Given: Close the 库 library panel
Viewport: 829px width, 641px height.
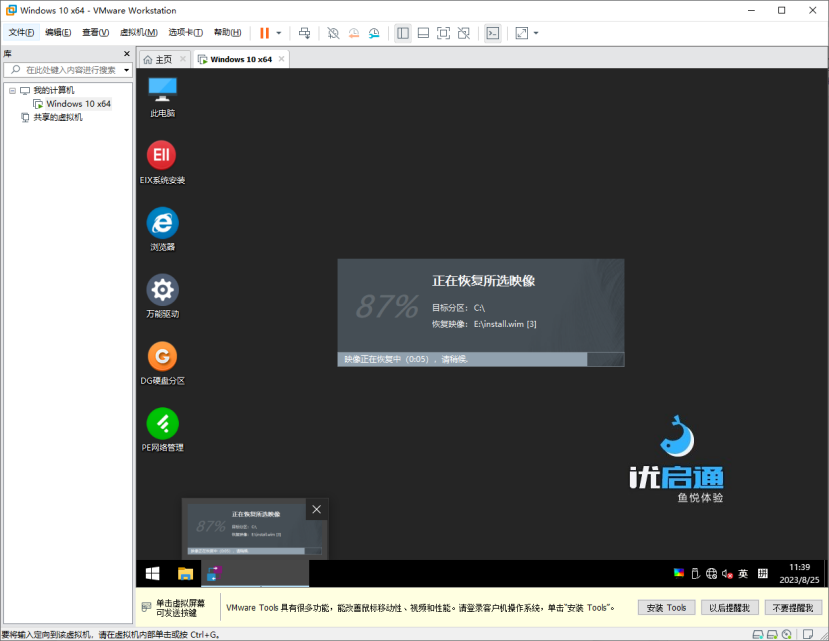Looking at the screenshot, I should tap(126, 53).
